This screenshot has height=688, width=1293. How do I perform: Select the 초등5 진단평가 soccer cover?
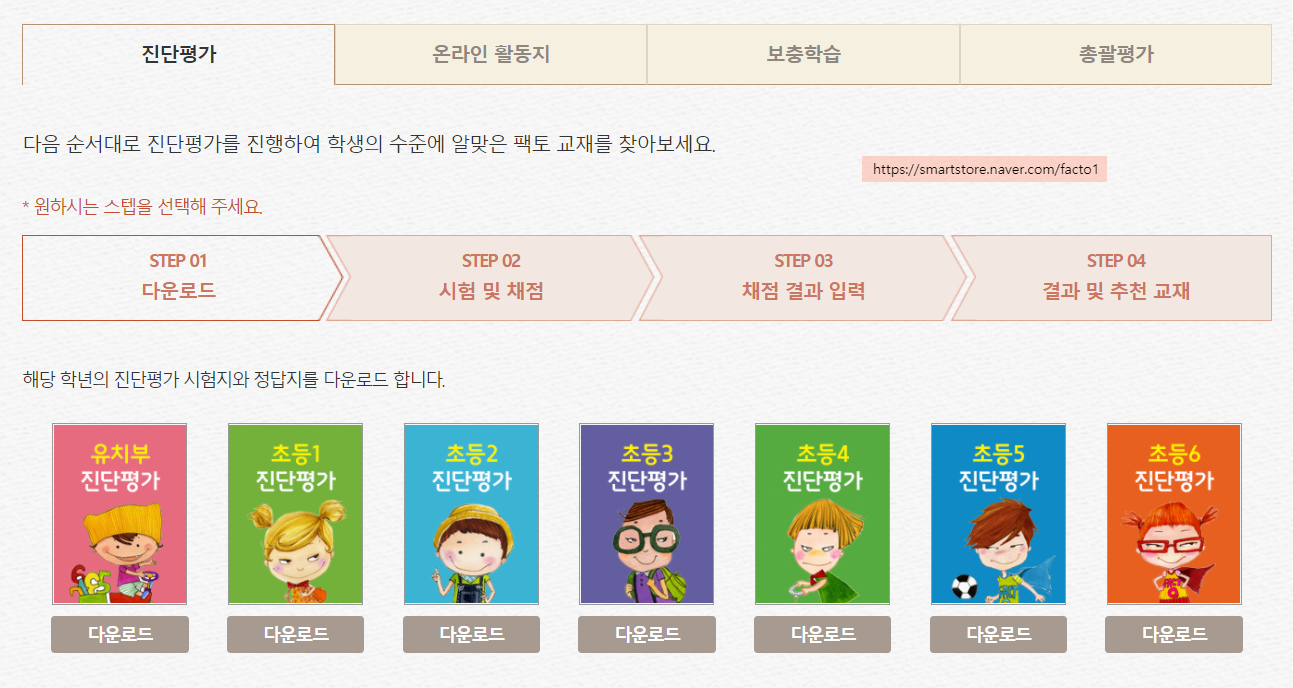(x=998, y=514)
